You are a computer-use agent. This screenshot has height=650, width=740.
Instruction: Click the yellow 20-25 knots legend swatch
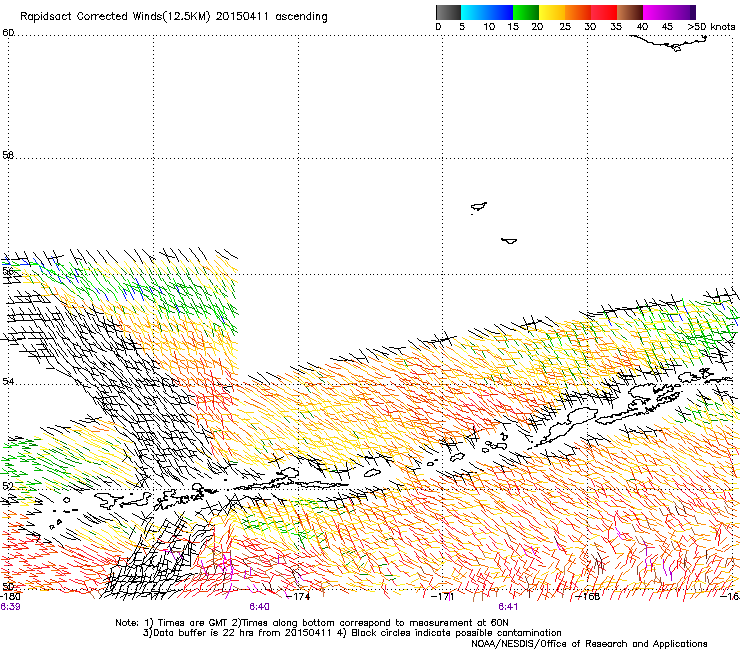point(552,12)
